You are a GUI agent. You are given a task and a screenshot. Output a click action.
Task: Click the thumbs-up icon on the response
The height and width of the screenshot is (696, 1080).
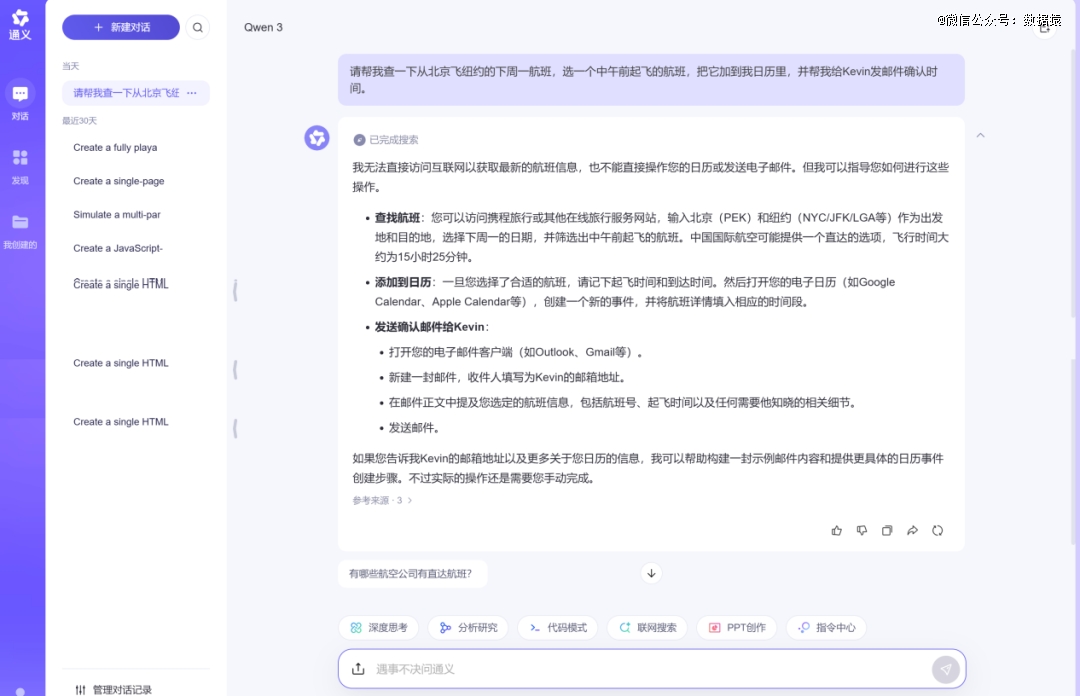tap(837, 531)
